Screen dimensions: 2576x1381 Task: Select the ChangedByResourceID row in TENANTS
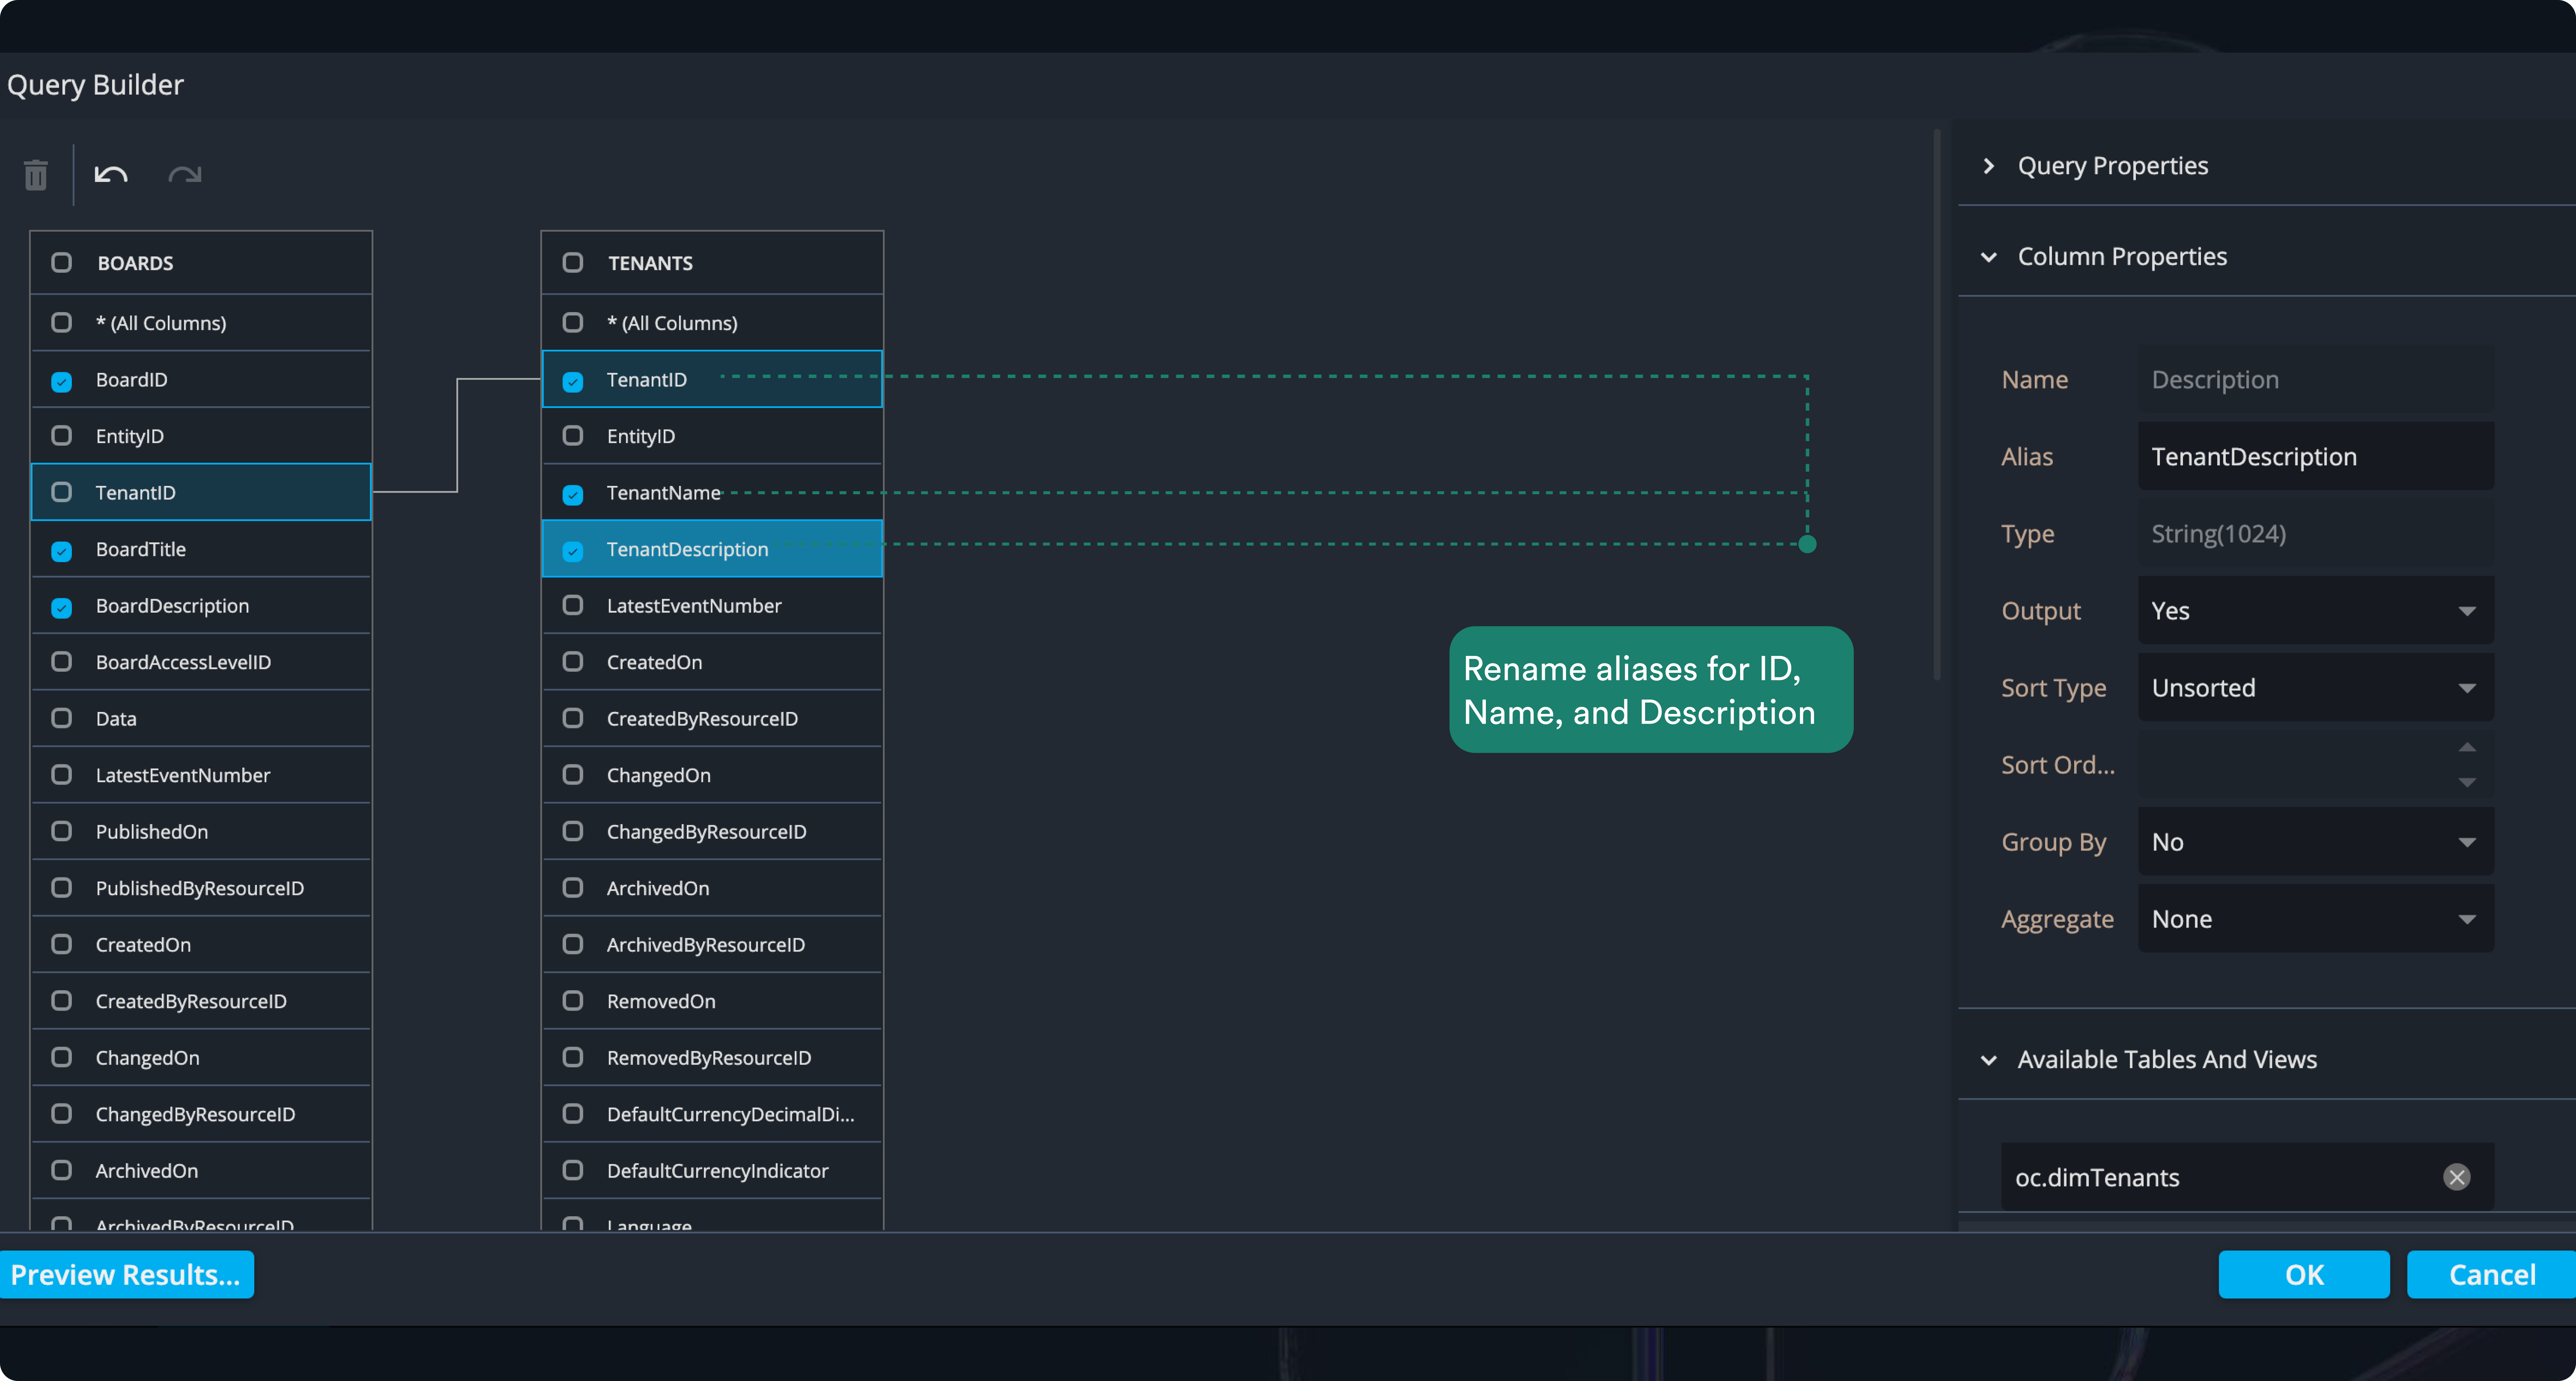click(x=712, y=831)
